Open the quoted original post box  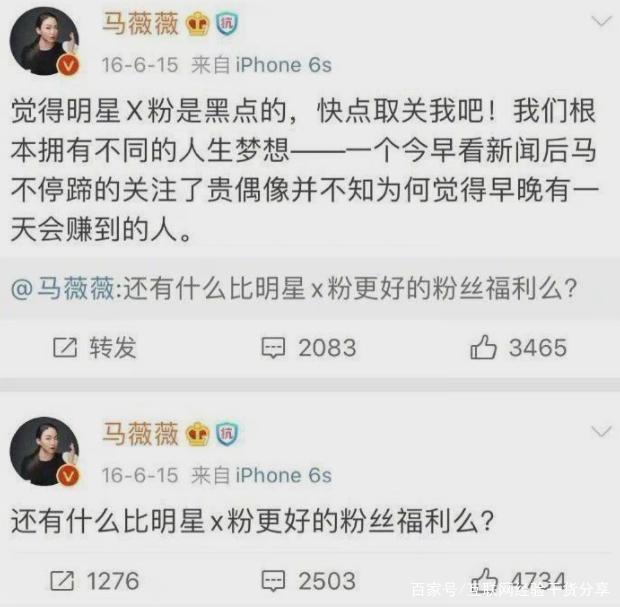tap(310, 289)
